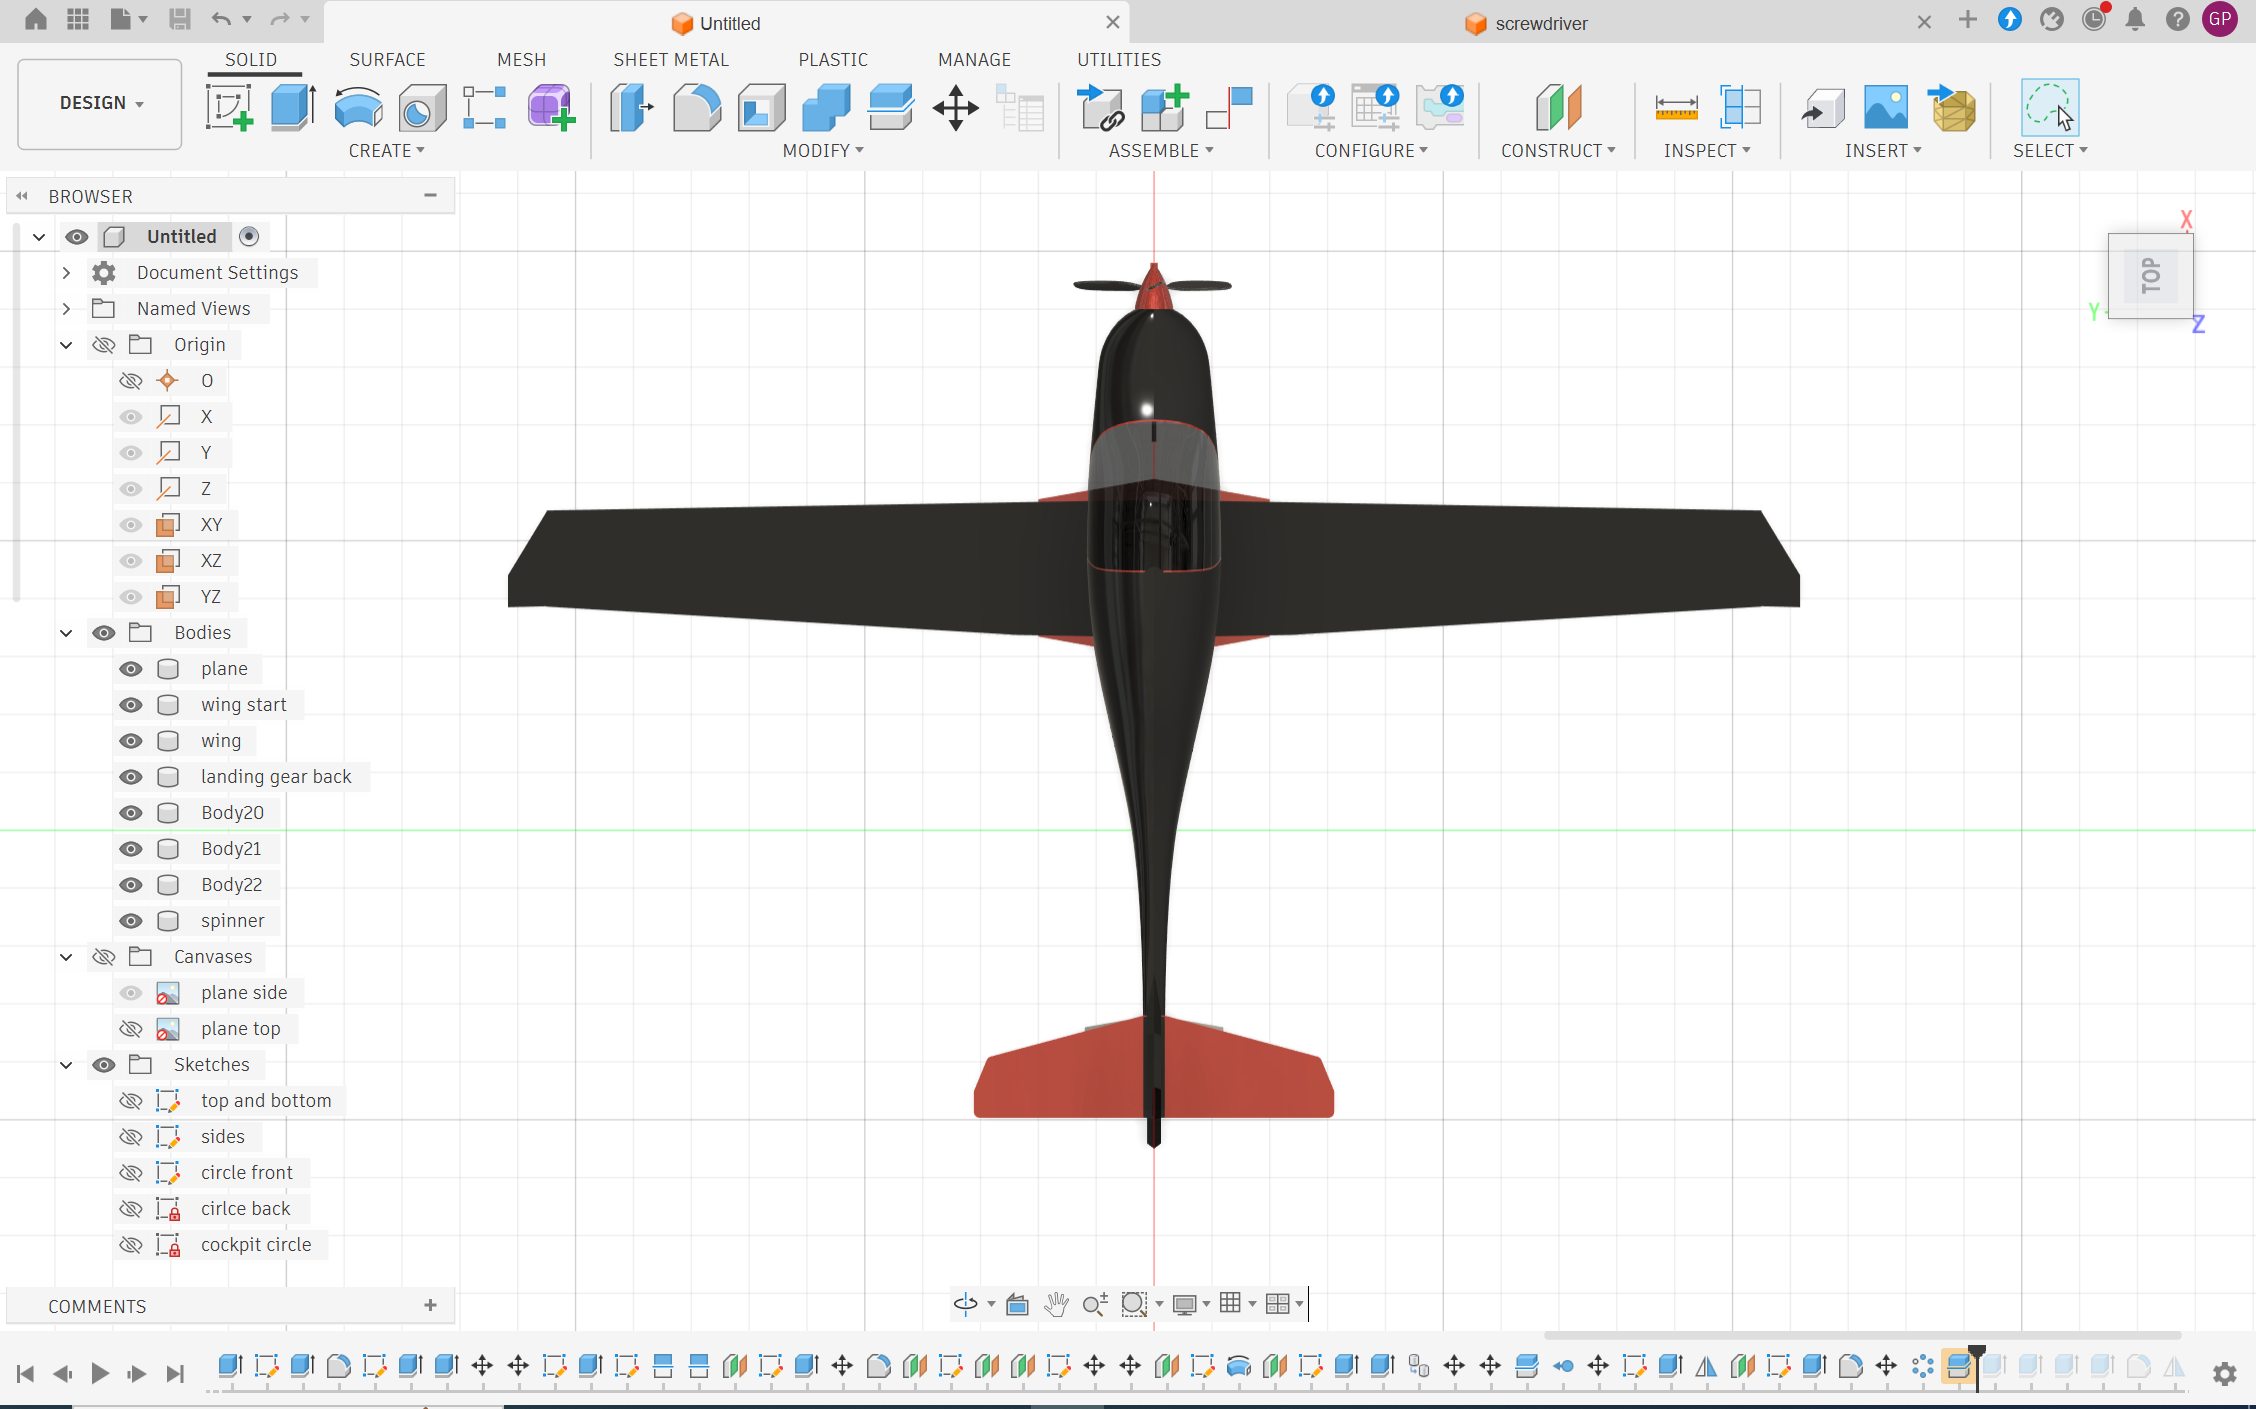
Task: Open the DESIGN workspace dropdown
Action: 100,103
